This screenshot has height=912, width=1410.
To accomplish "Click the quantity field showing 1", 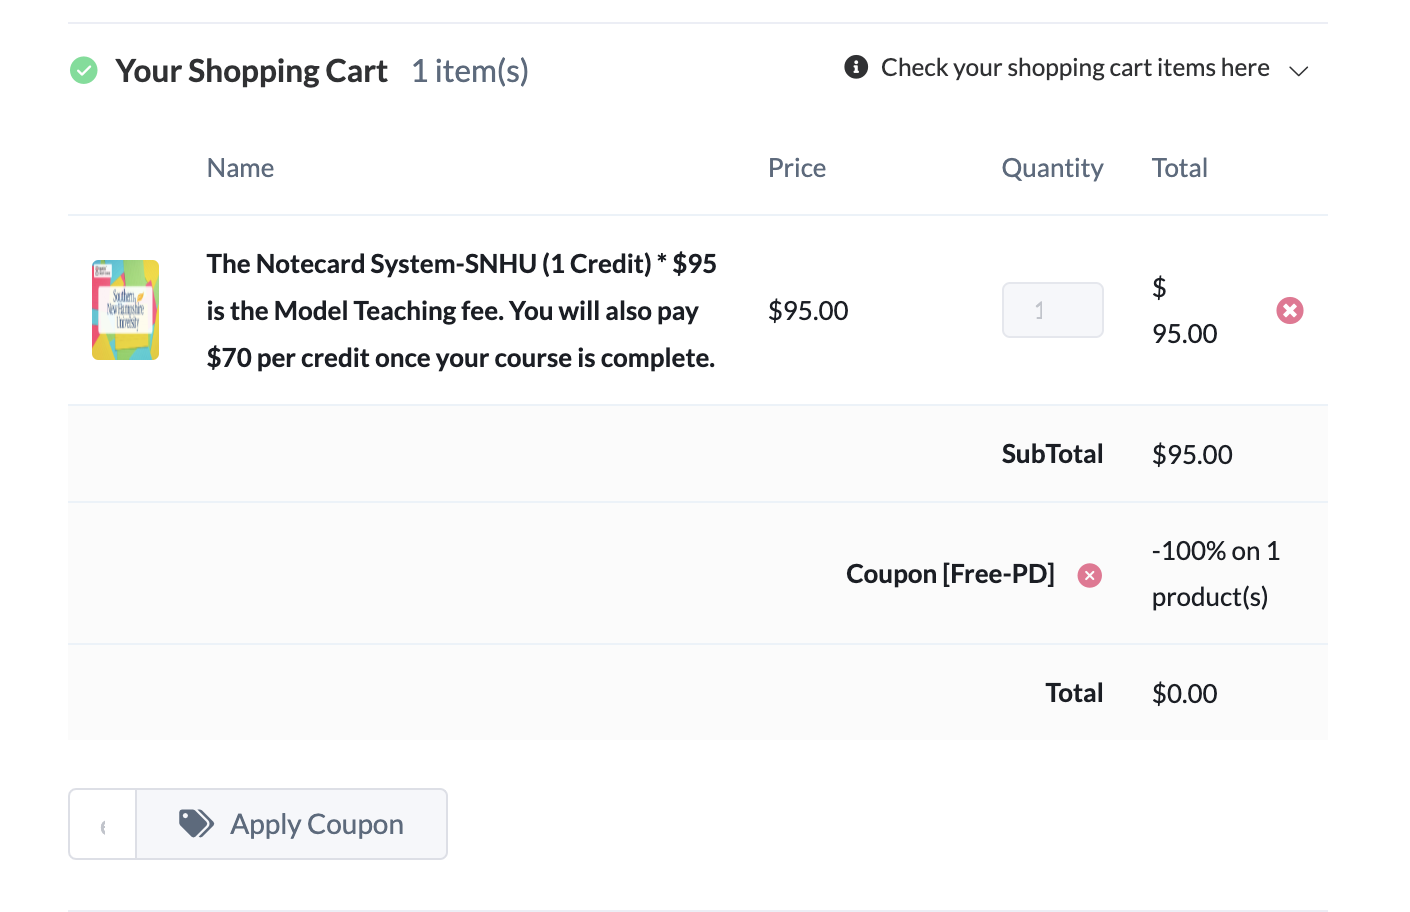I will 1053,310.
